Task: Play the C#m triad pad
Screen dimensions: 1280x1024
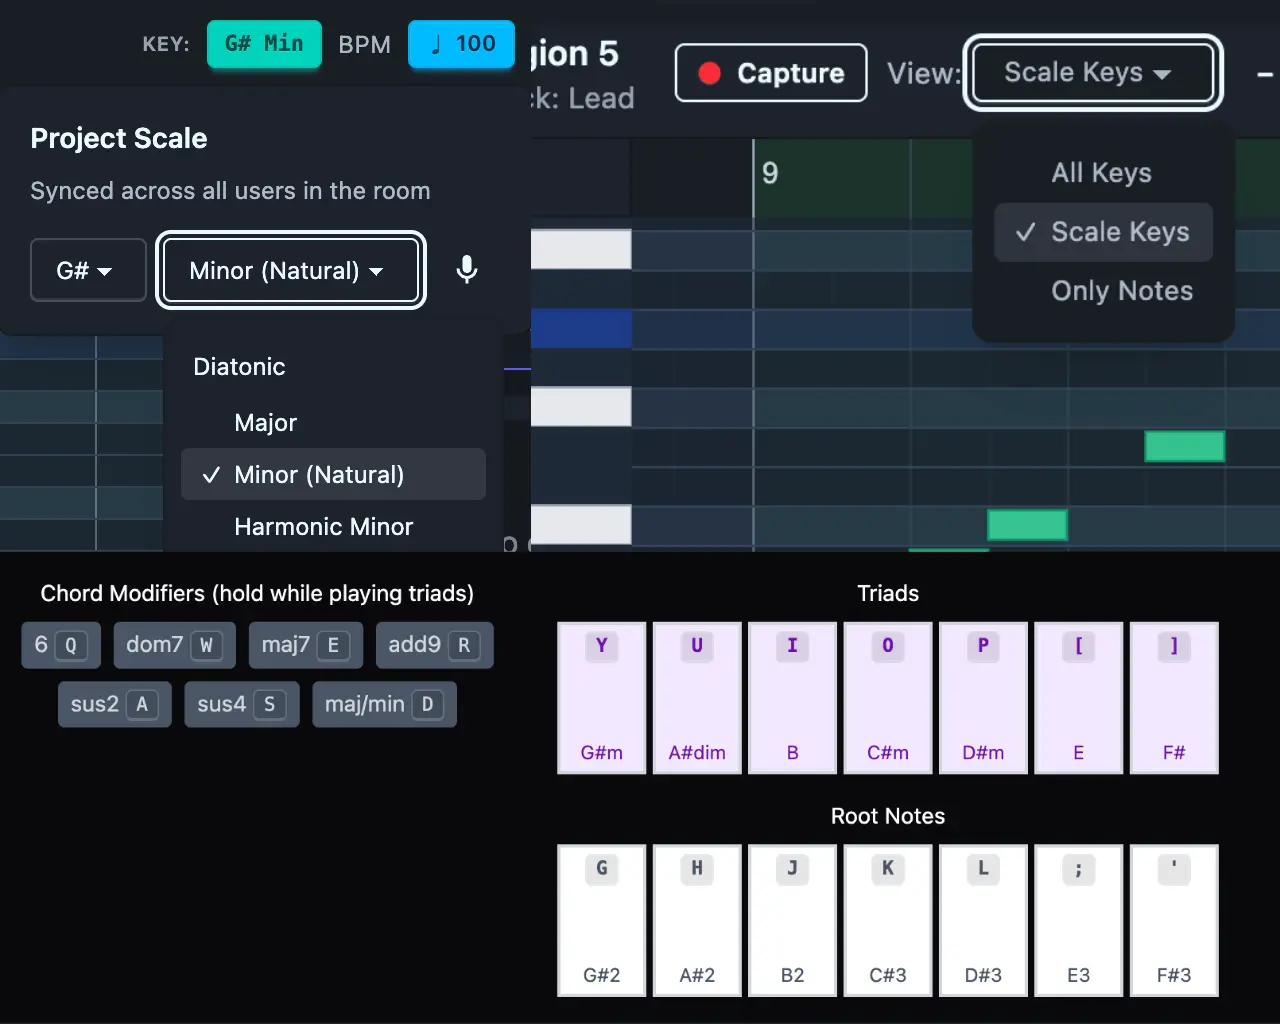Action: coord(888,698)
